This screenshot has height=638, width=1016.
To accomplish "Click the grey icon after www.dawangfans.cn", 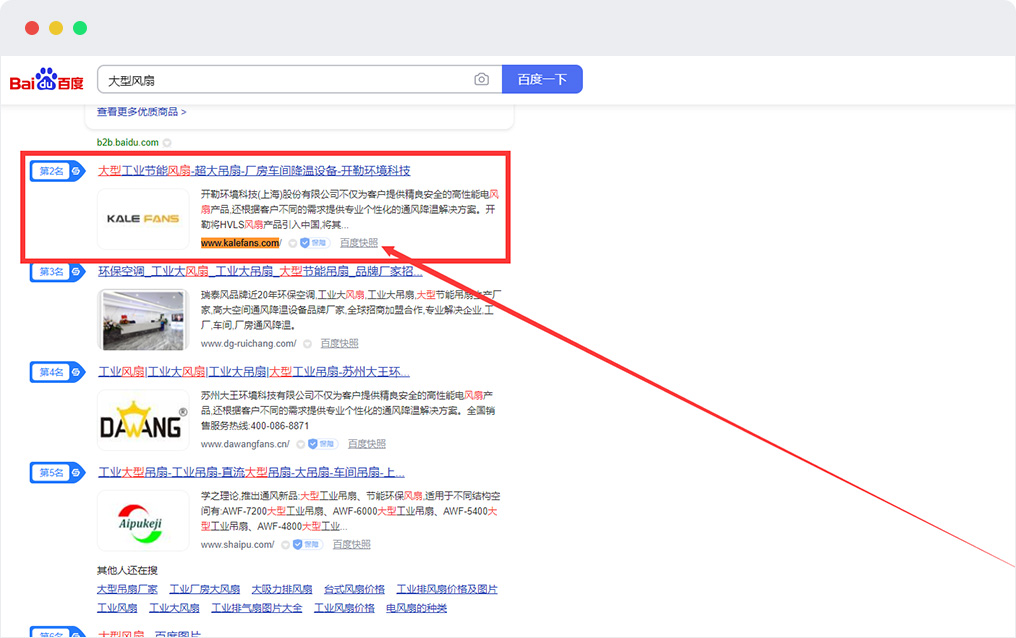I will 301,444.
